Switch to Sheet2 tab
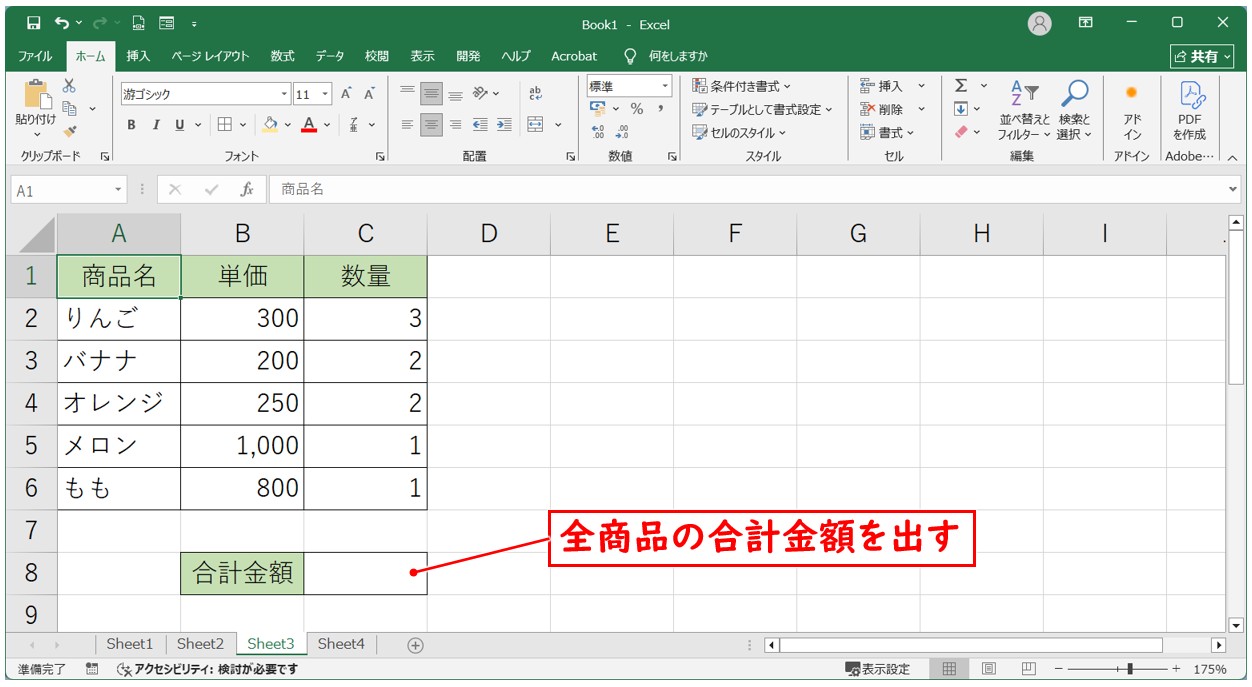 pos(201,645)
